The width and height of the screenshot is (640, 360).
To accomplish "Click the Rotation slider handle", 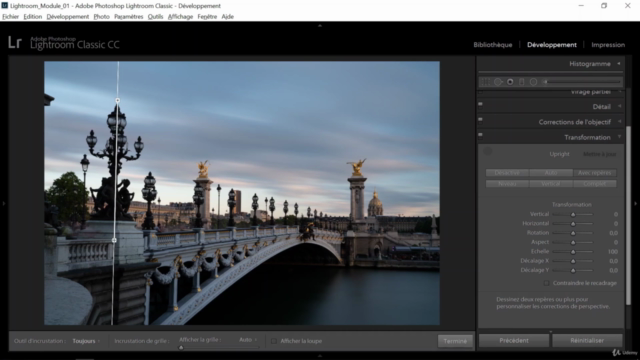I will 573,233.
